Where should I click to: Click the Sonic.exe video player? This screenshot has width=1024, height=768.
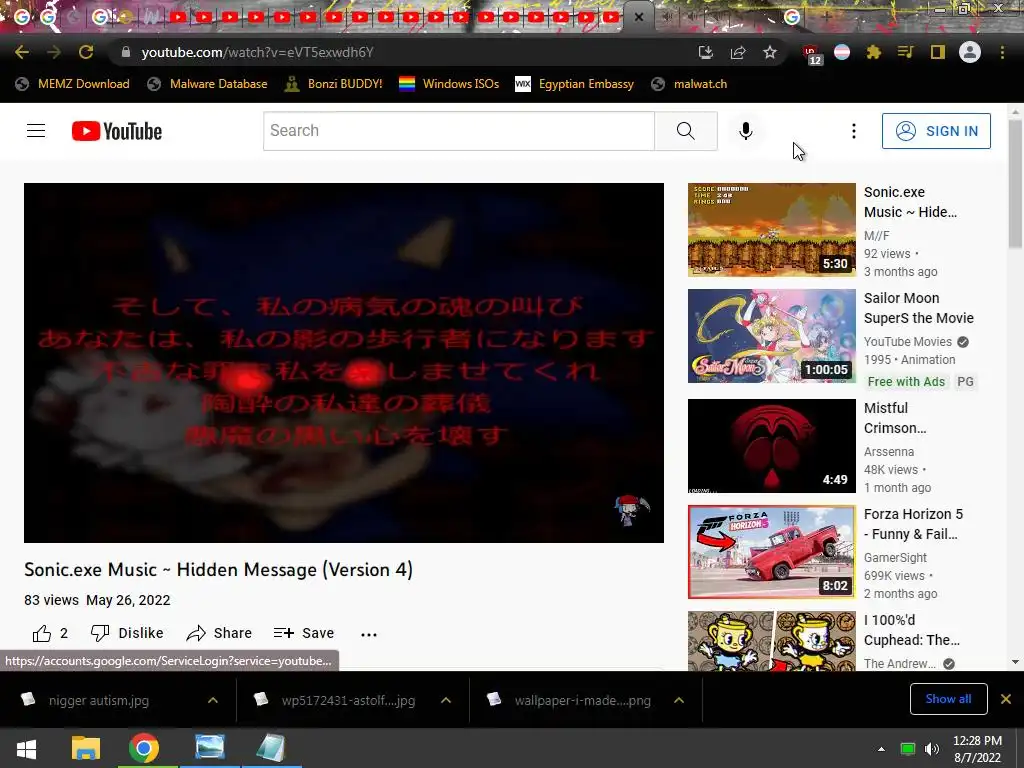[344, 362]
